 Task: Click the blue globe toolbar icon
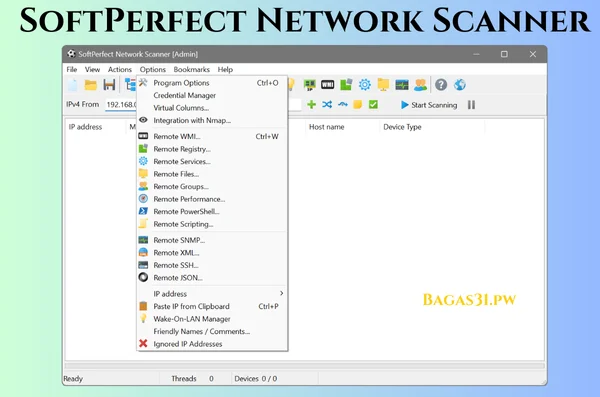pos(460,85)
